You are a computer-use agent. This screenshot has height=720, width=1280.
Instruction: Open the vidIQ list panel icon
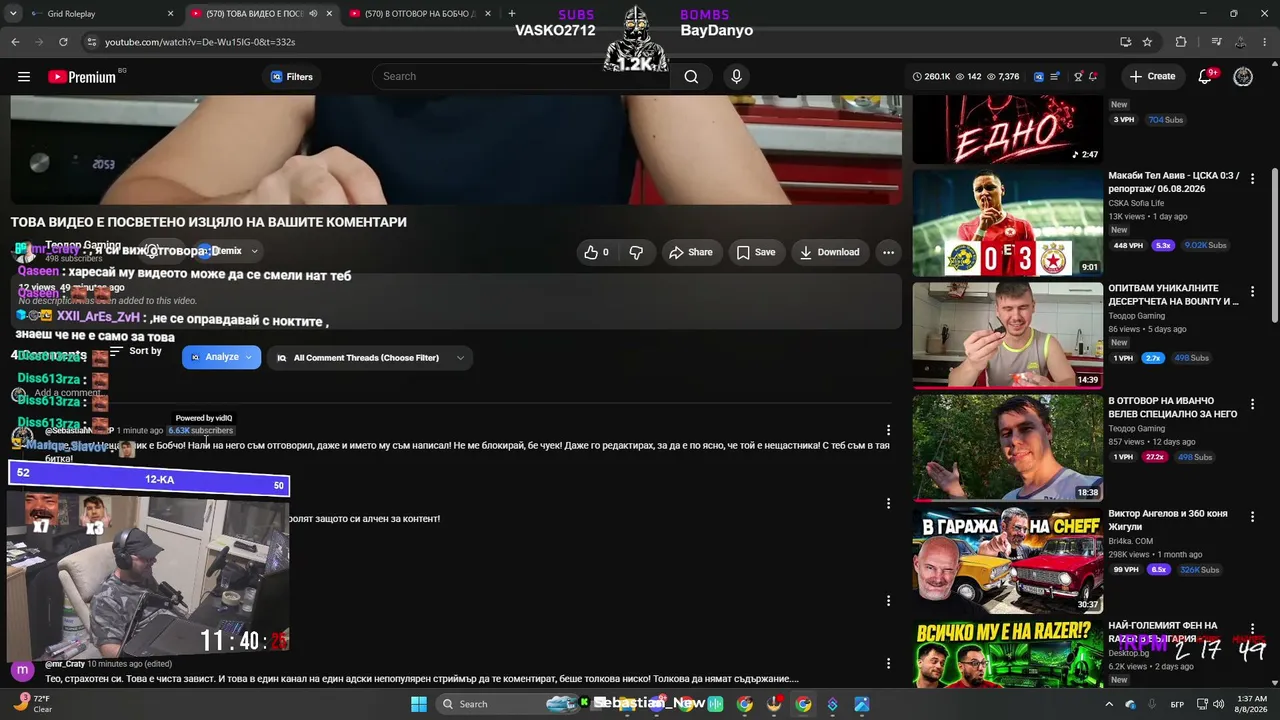1055,77
